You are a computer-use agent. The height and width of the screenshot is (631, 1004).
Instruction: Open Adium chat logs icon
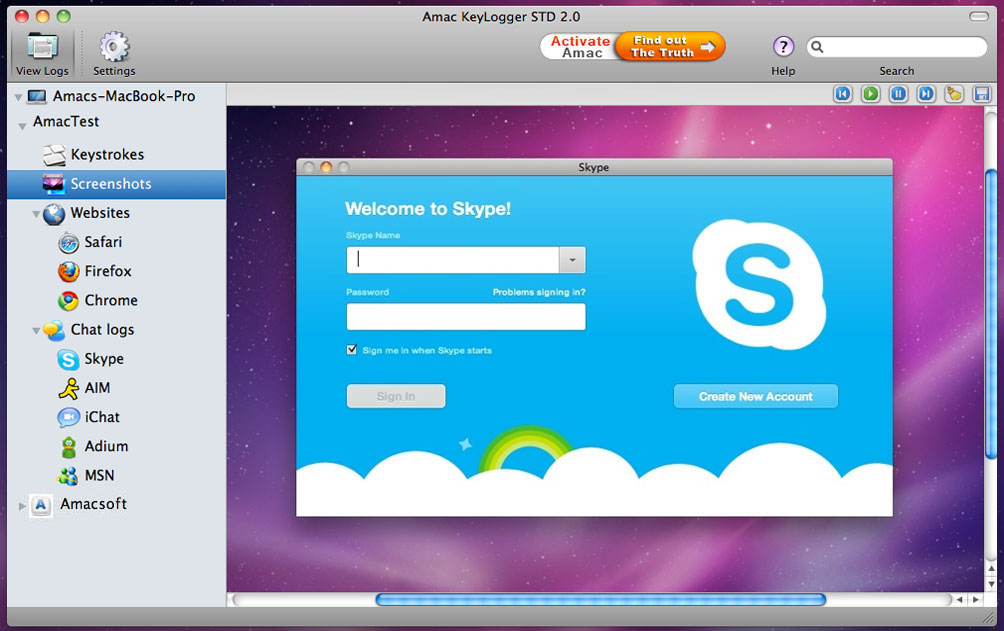pos(69,447)
